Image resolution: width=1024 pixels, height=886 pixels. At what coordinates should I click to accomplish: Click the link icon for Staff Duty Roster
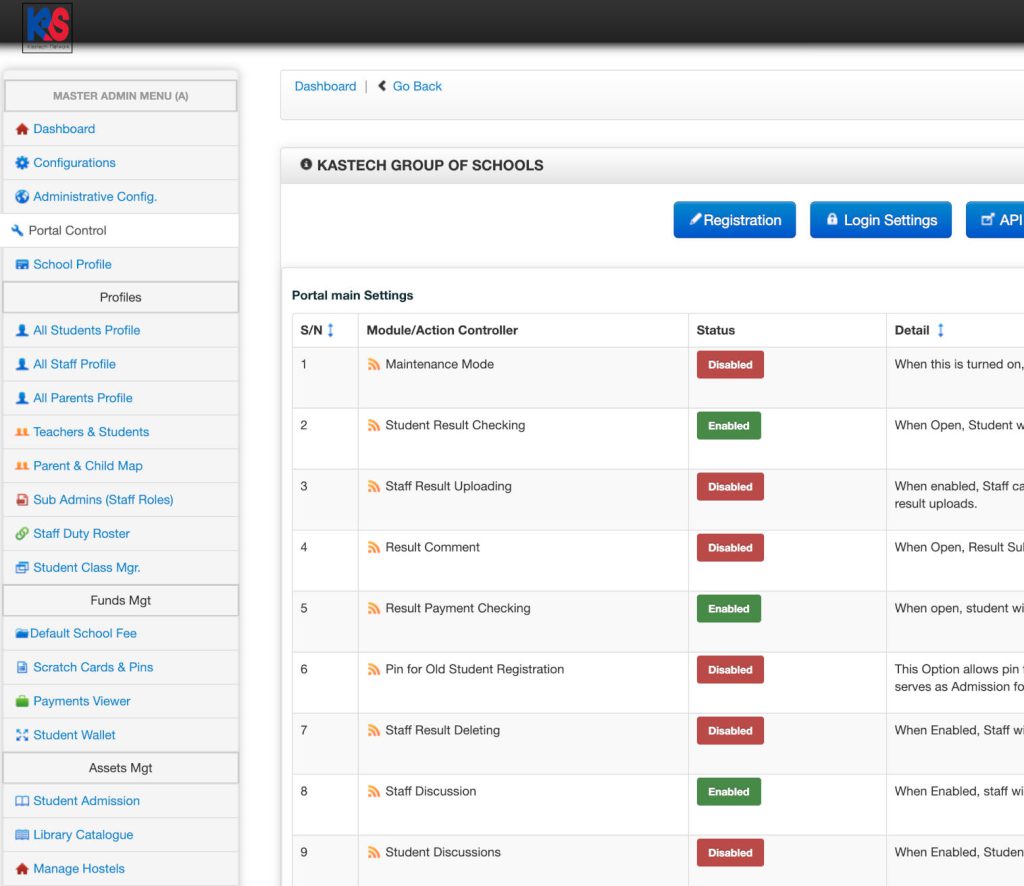(x=22, y=534)
